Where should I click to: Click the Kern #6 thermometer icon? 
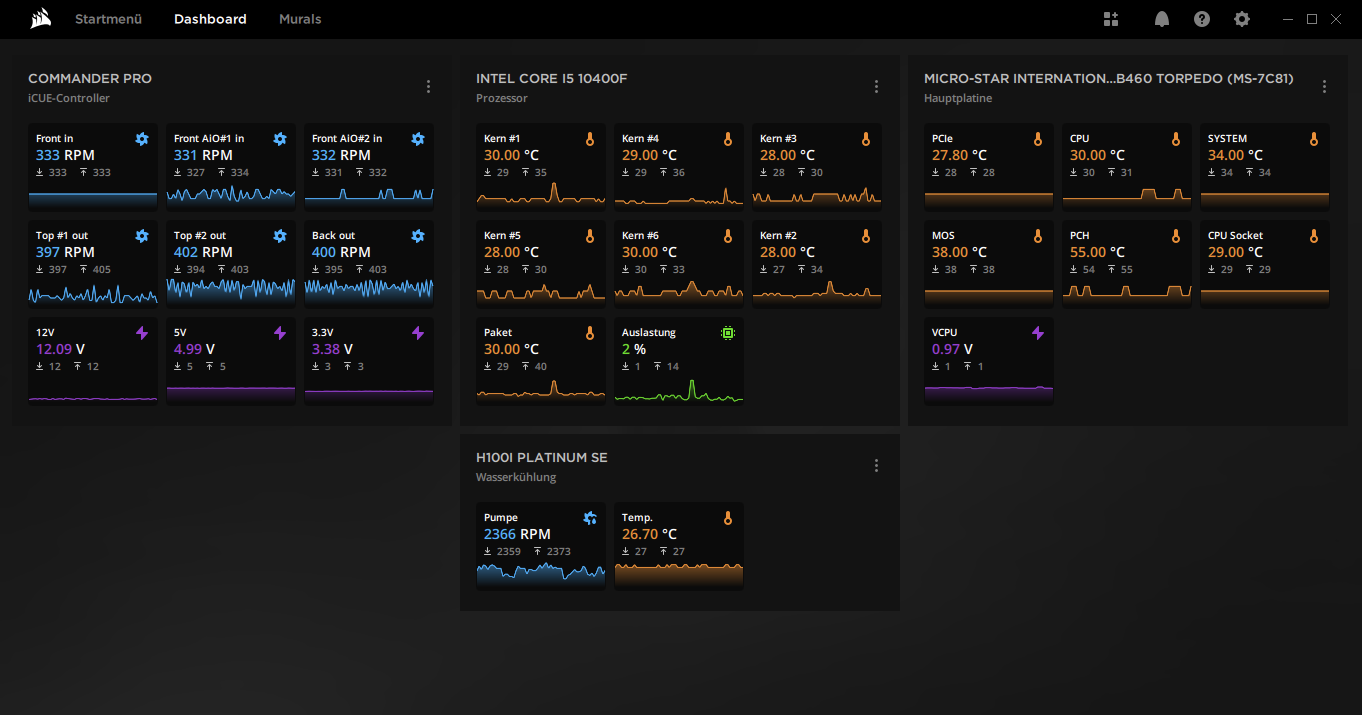click(728, 236)
